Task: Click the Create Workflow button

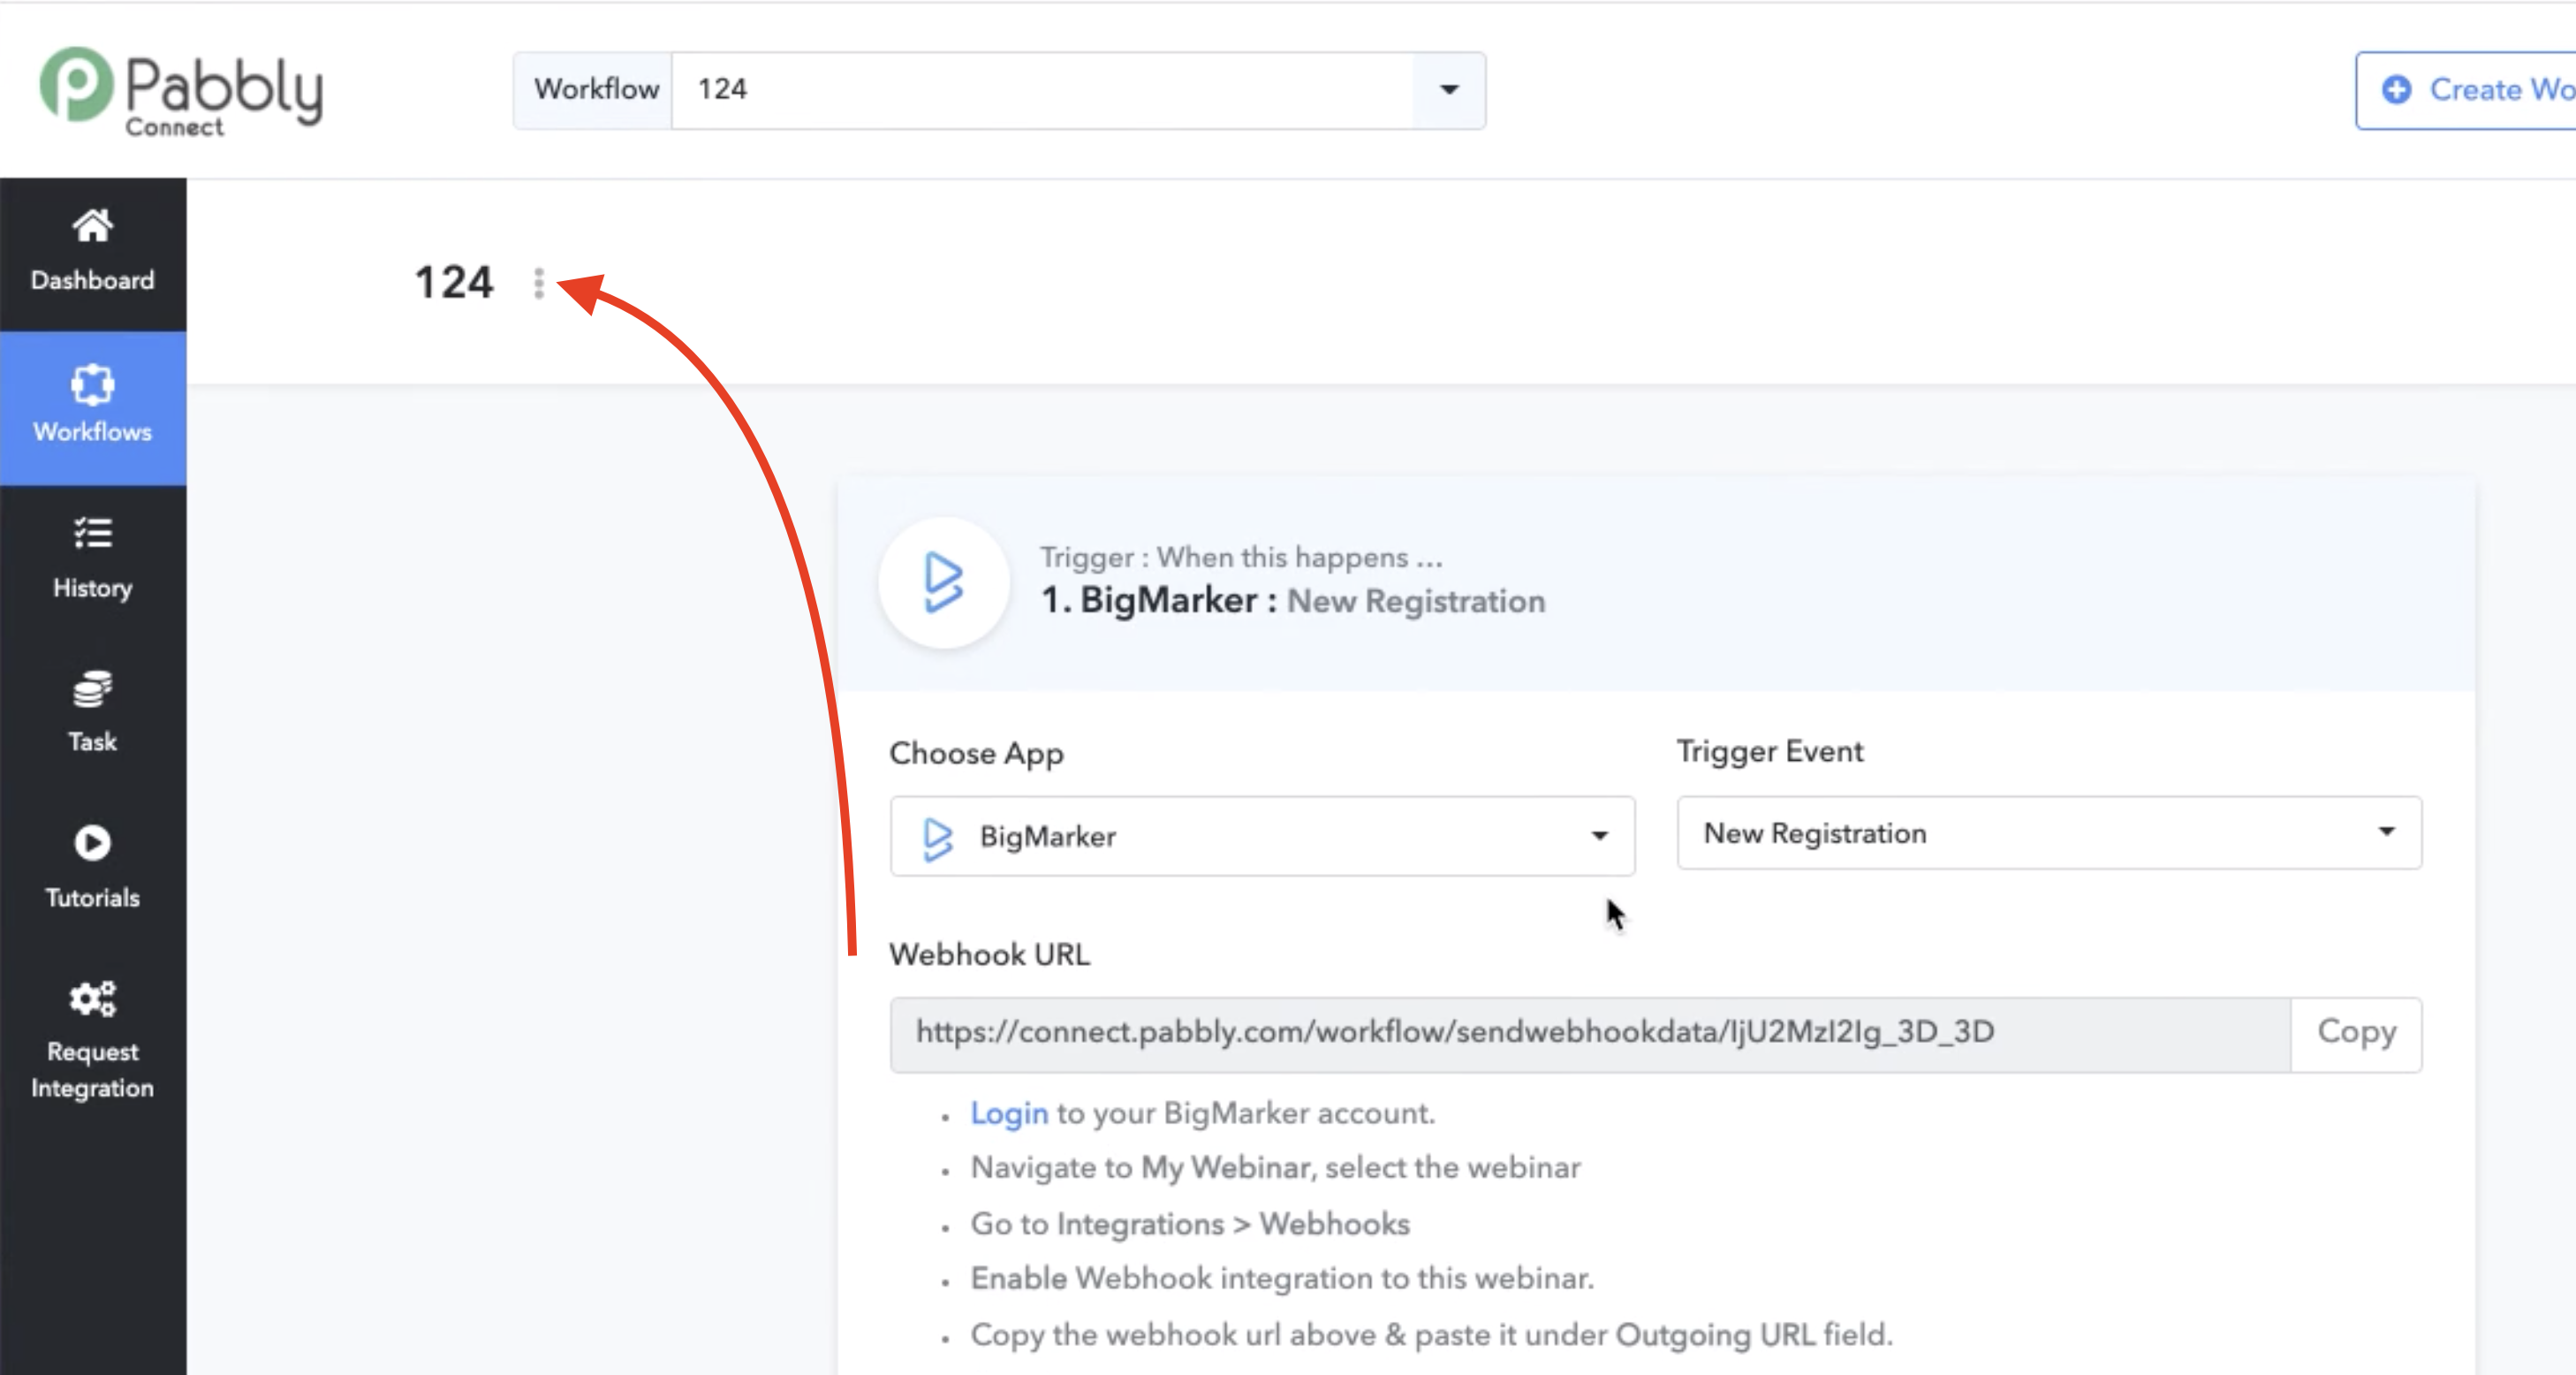Action: pos(2465,90)
